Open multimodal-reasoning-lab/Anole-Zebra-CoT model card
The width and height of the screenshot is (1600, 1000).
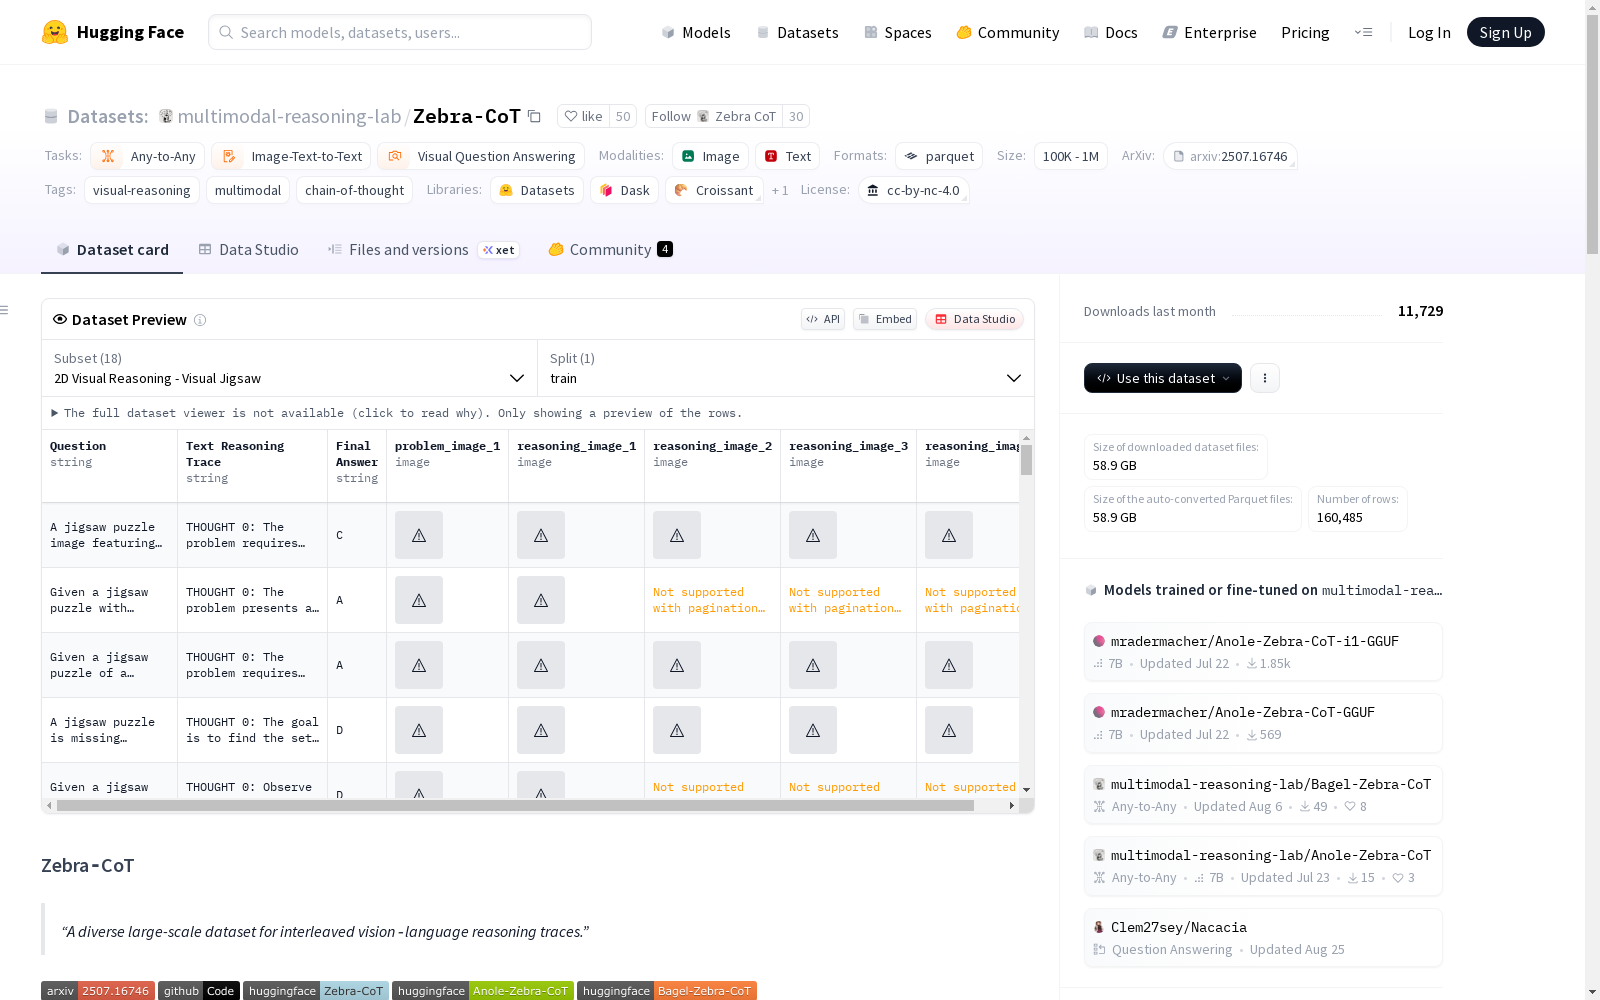coord(1263,866)
